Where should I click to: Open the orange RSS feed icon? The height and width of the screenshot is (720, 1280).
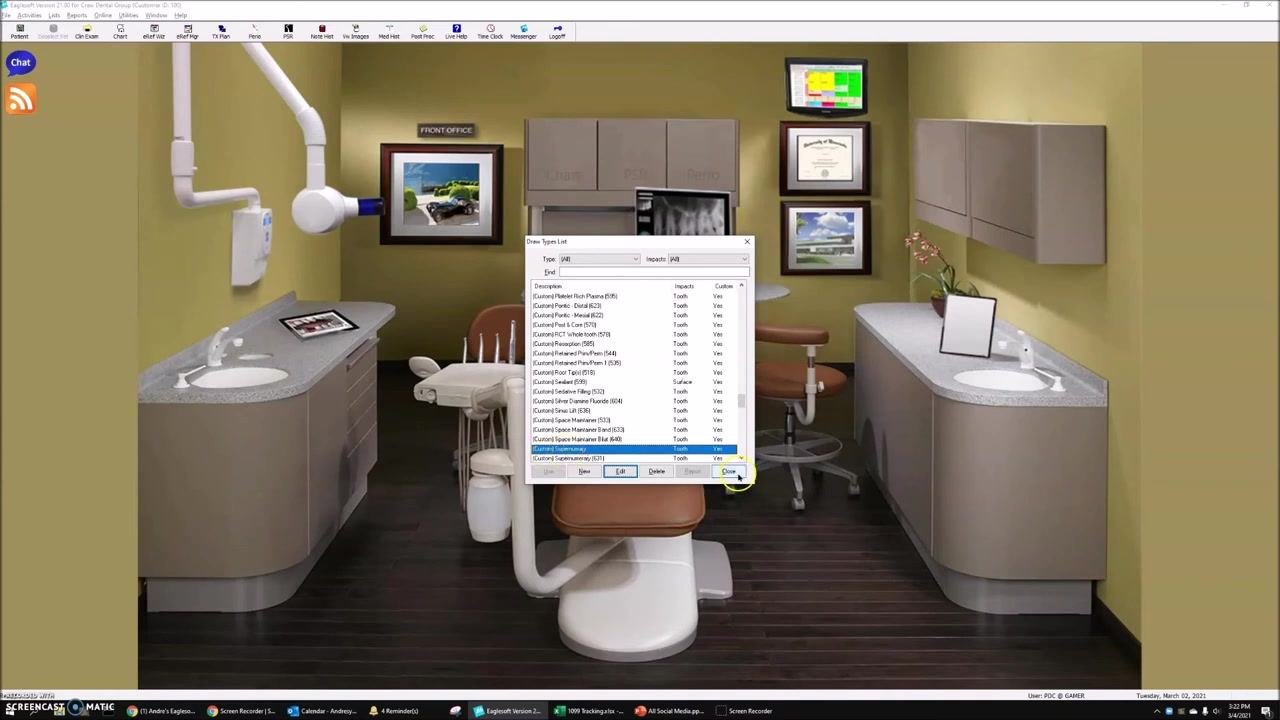pos(20,99)
